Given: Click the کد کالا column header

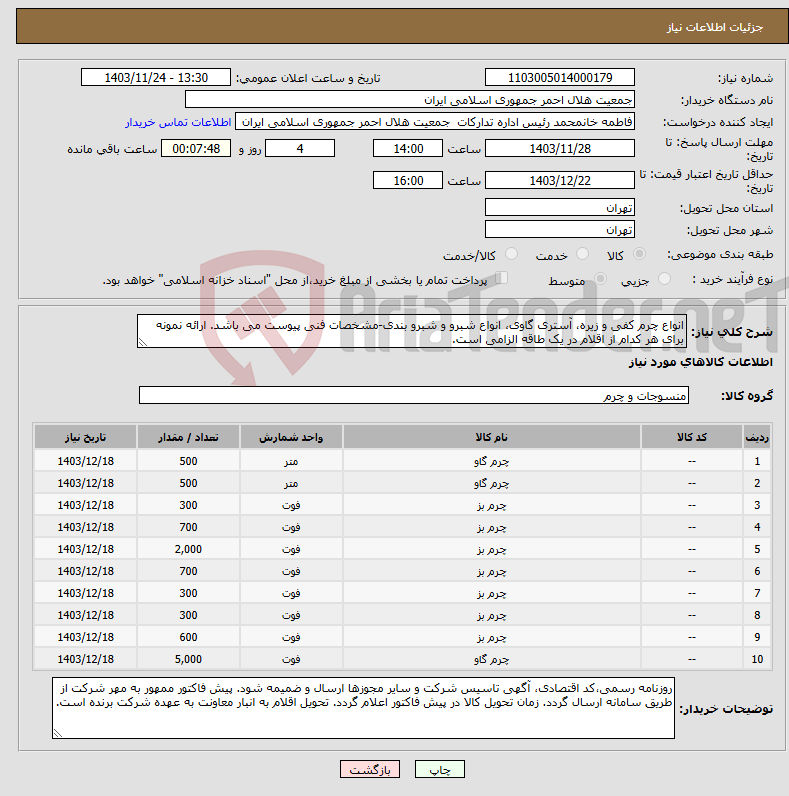Looking at the screenshot, I should [692, 437].
